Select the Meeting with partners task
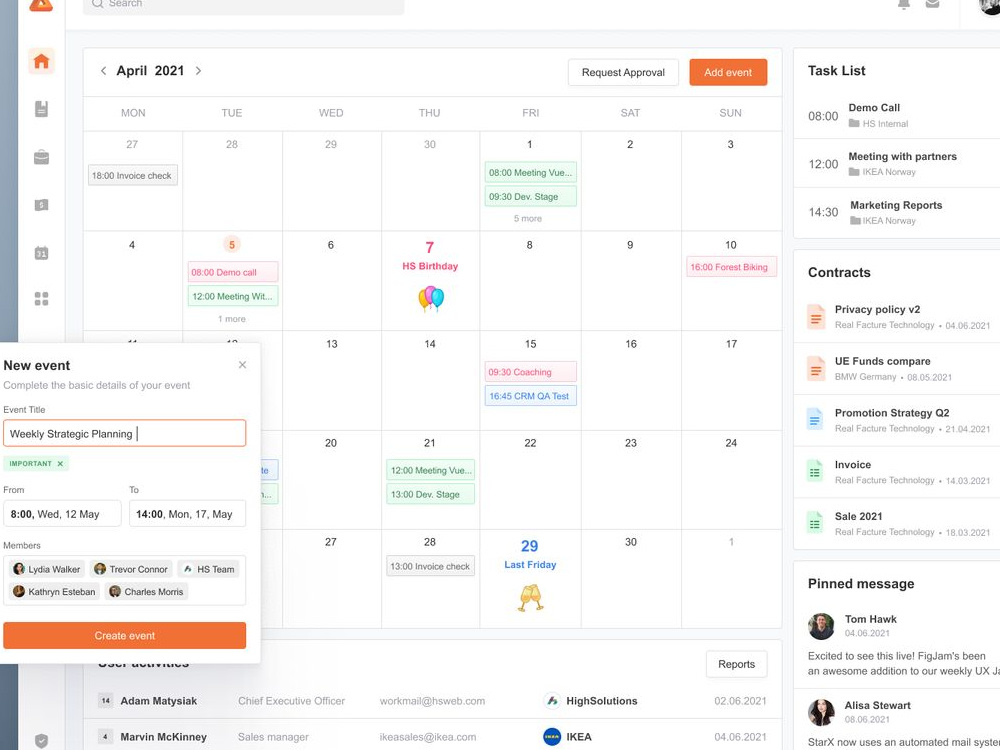This screenshot has height=750, width=1000. 897,164
